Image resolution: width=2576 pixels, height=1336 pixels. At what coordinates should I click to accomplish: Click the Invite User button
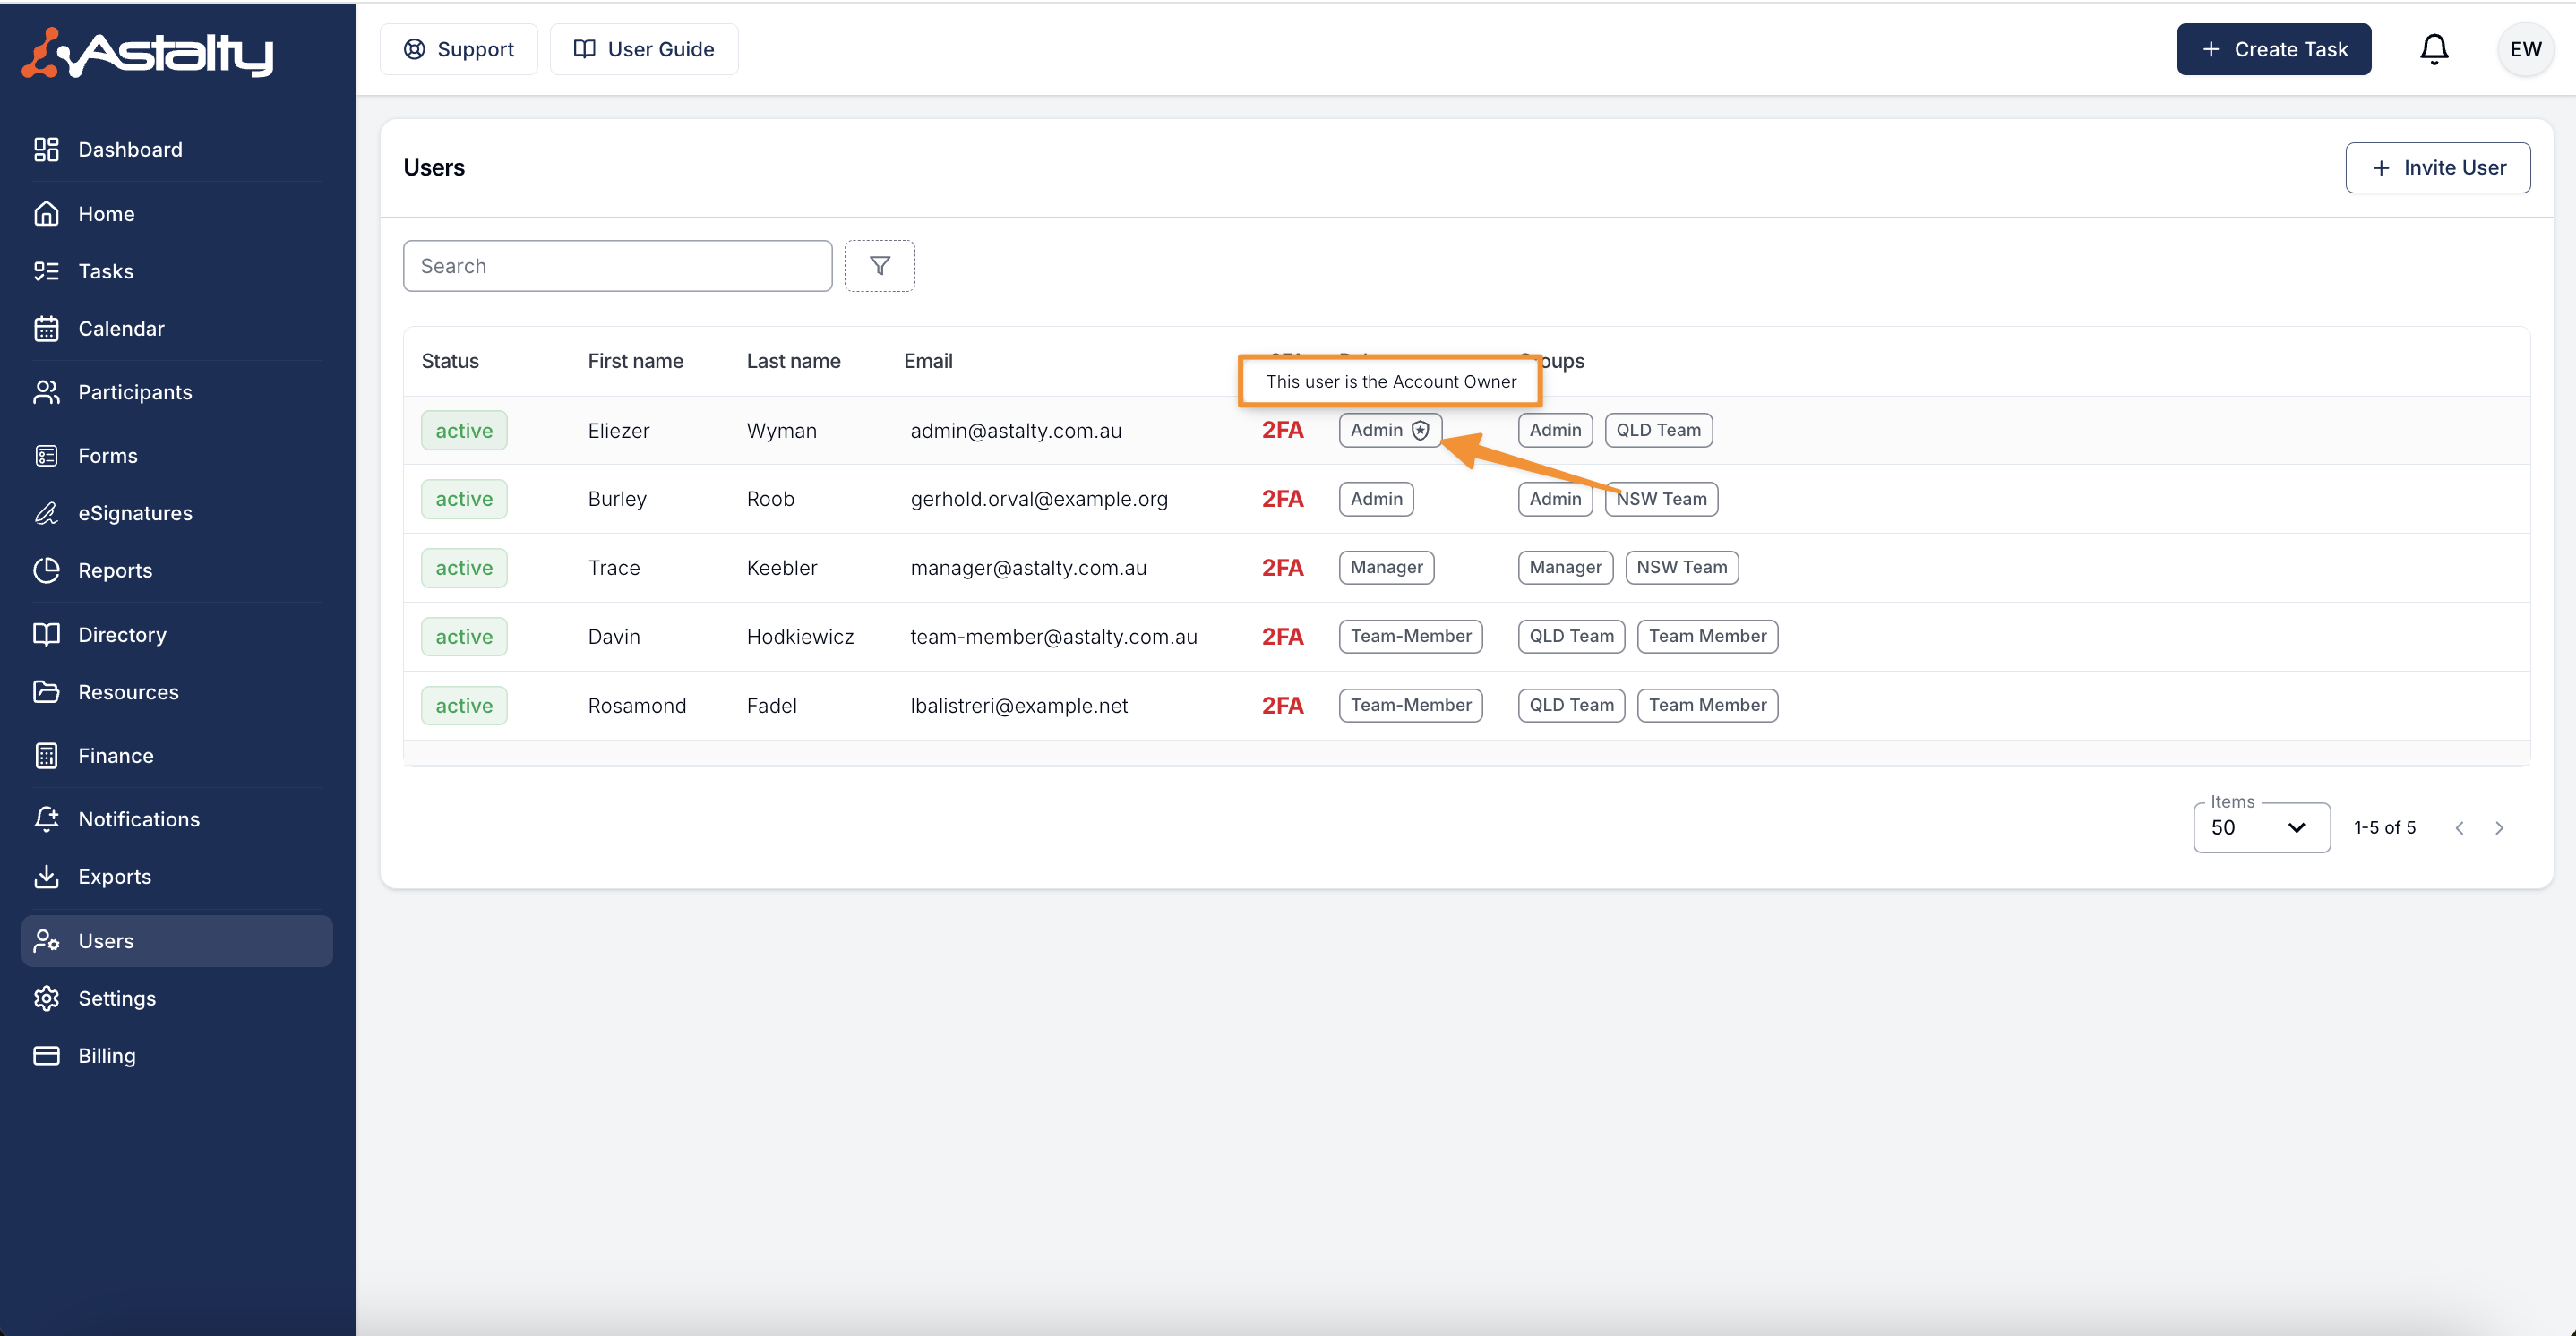pos(2437,168)
